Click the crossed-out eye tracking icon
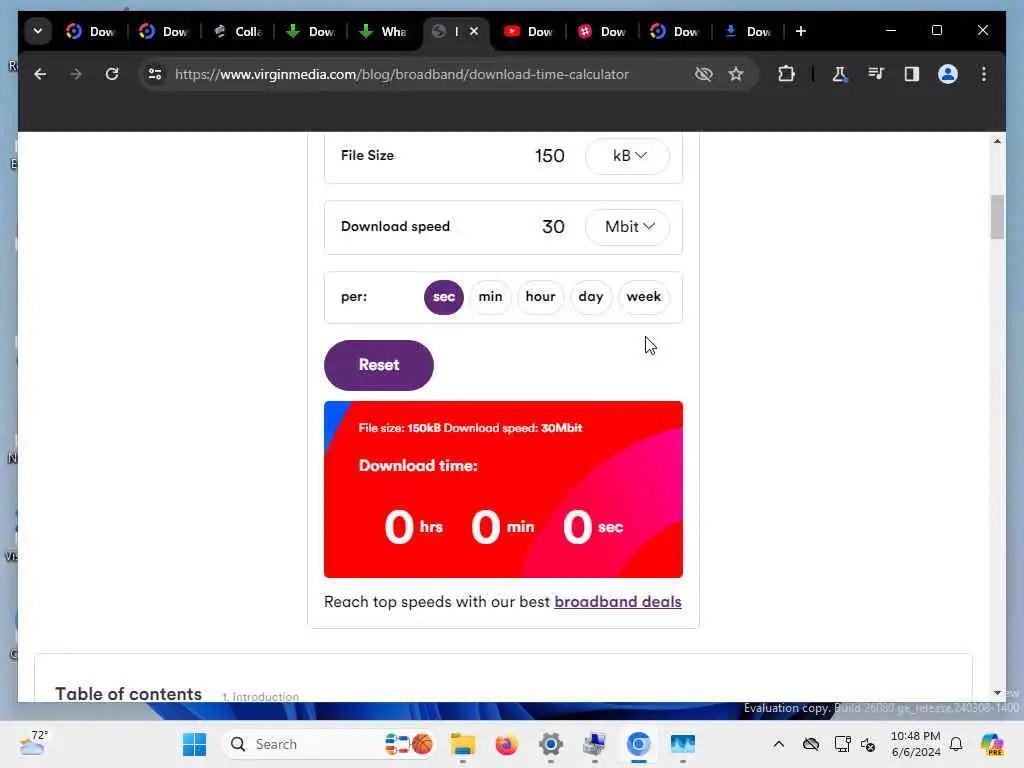The height and width of the screenshot is (768, 1024). coord(703,74)
